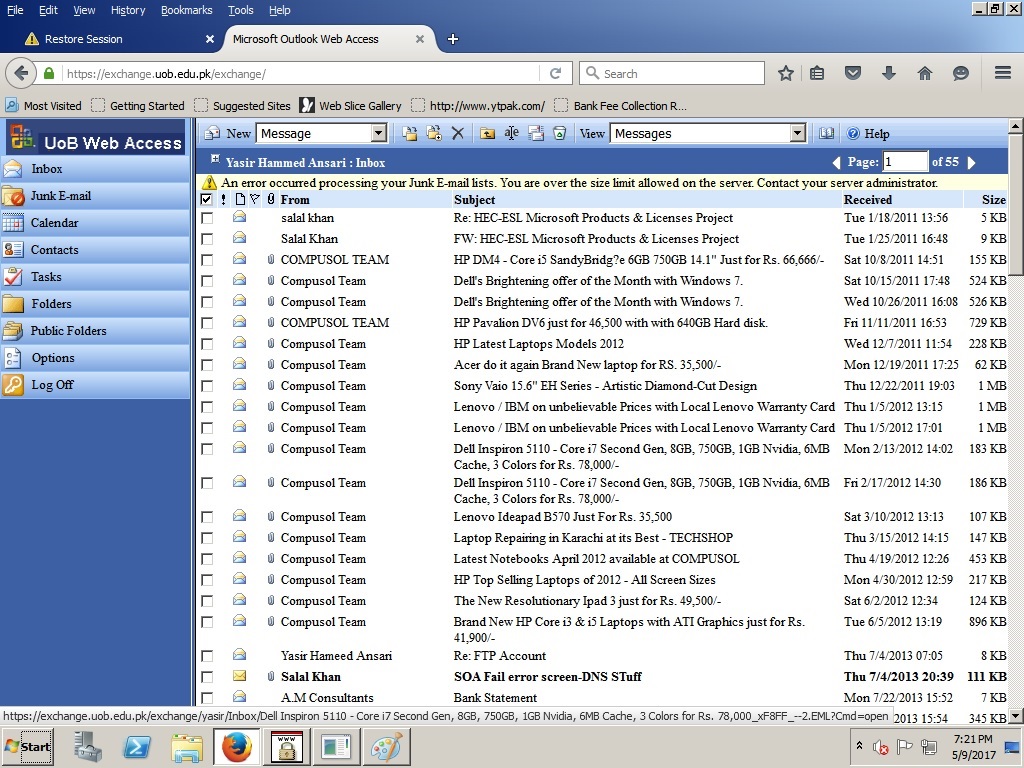Open the Tools menu
This screenshot has height=768, width=1024.
coord(240,10)
